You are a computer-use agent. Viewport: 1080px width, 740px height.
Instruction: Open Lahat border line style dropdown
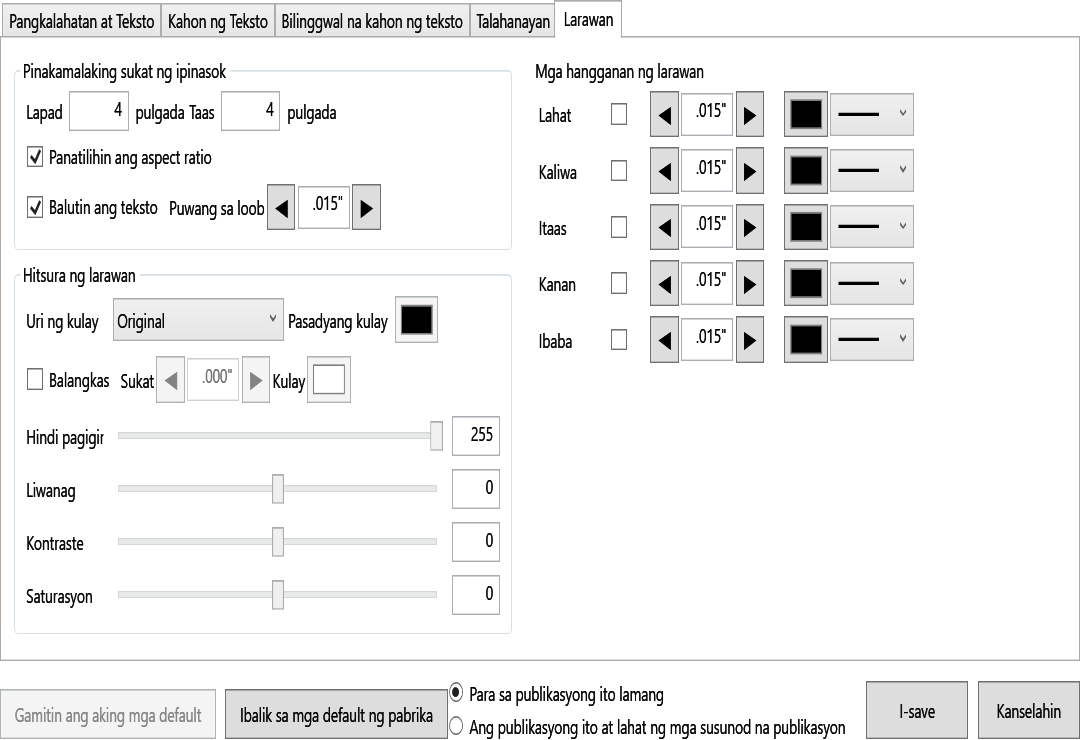click(872, 114)
